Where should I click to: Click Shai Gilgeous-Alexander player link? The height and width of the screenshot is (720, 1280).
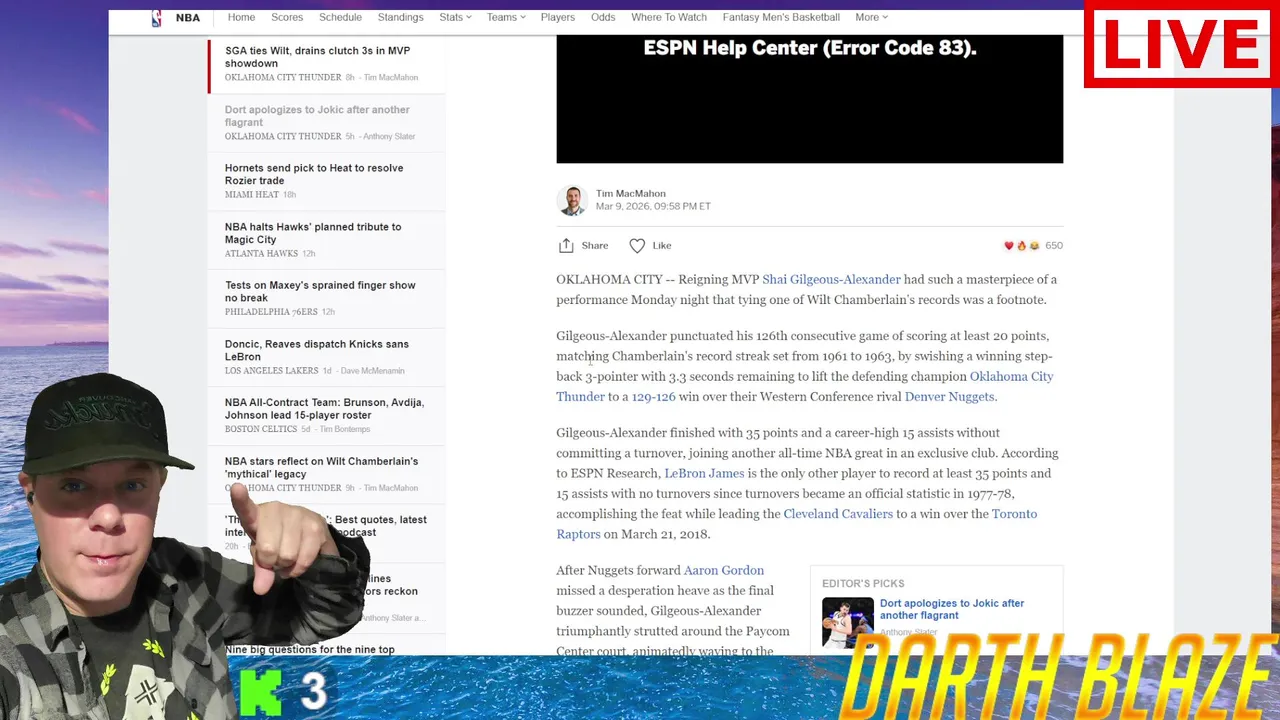coord(831,279)
